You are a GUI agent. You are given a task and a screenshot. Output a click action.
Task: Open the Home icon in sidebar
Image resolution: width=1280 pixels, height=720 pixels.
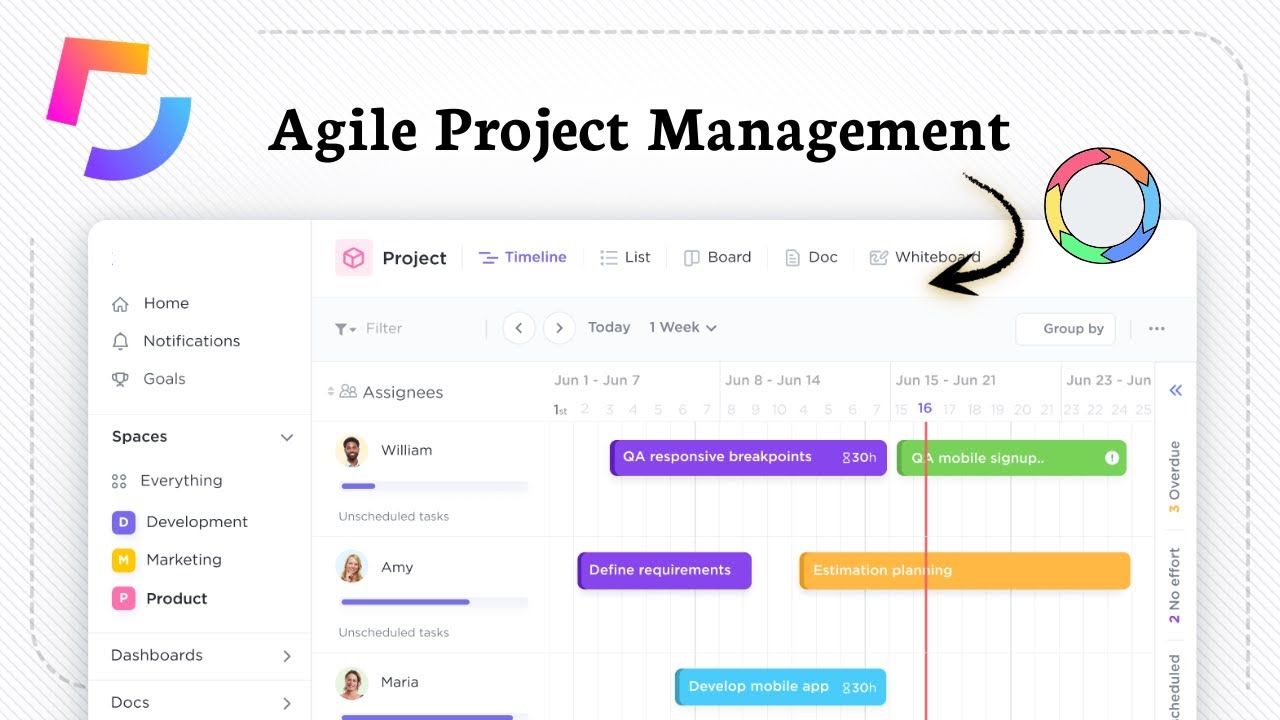click(x=120, y=304)
